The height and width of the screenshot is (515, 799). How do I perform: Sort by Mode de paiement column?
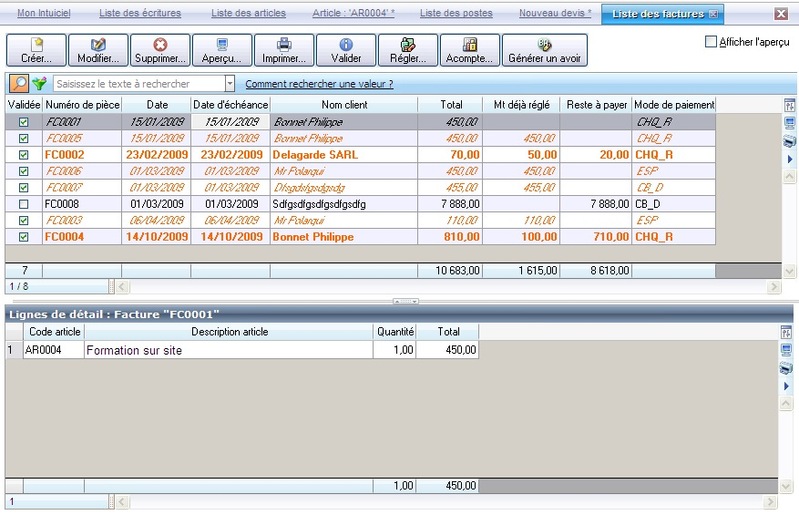pos(674,104)
